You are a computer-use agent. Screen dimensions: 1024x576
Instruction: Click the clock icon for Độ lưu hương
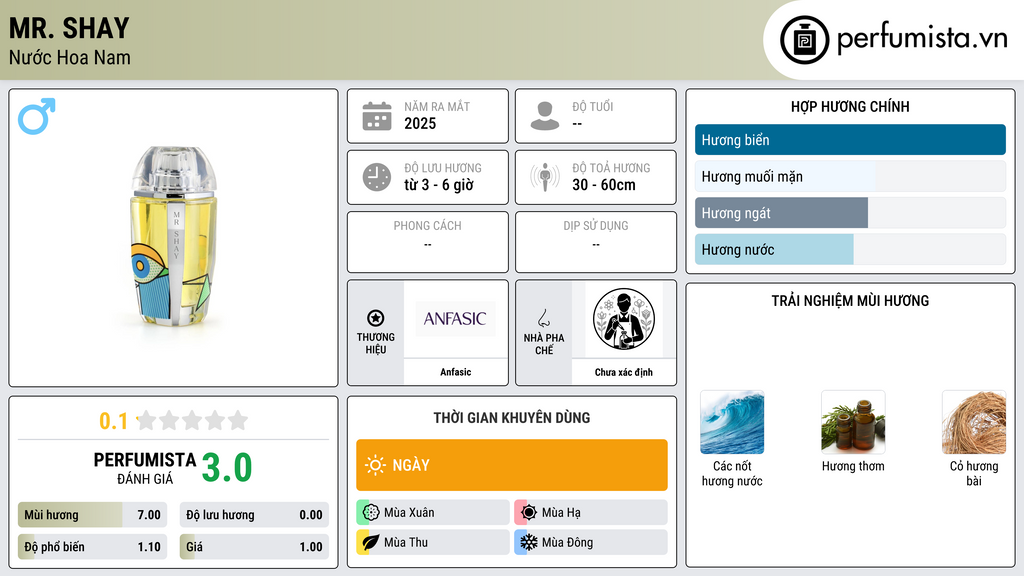[x=377, y=177]
